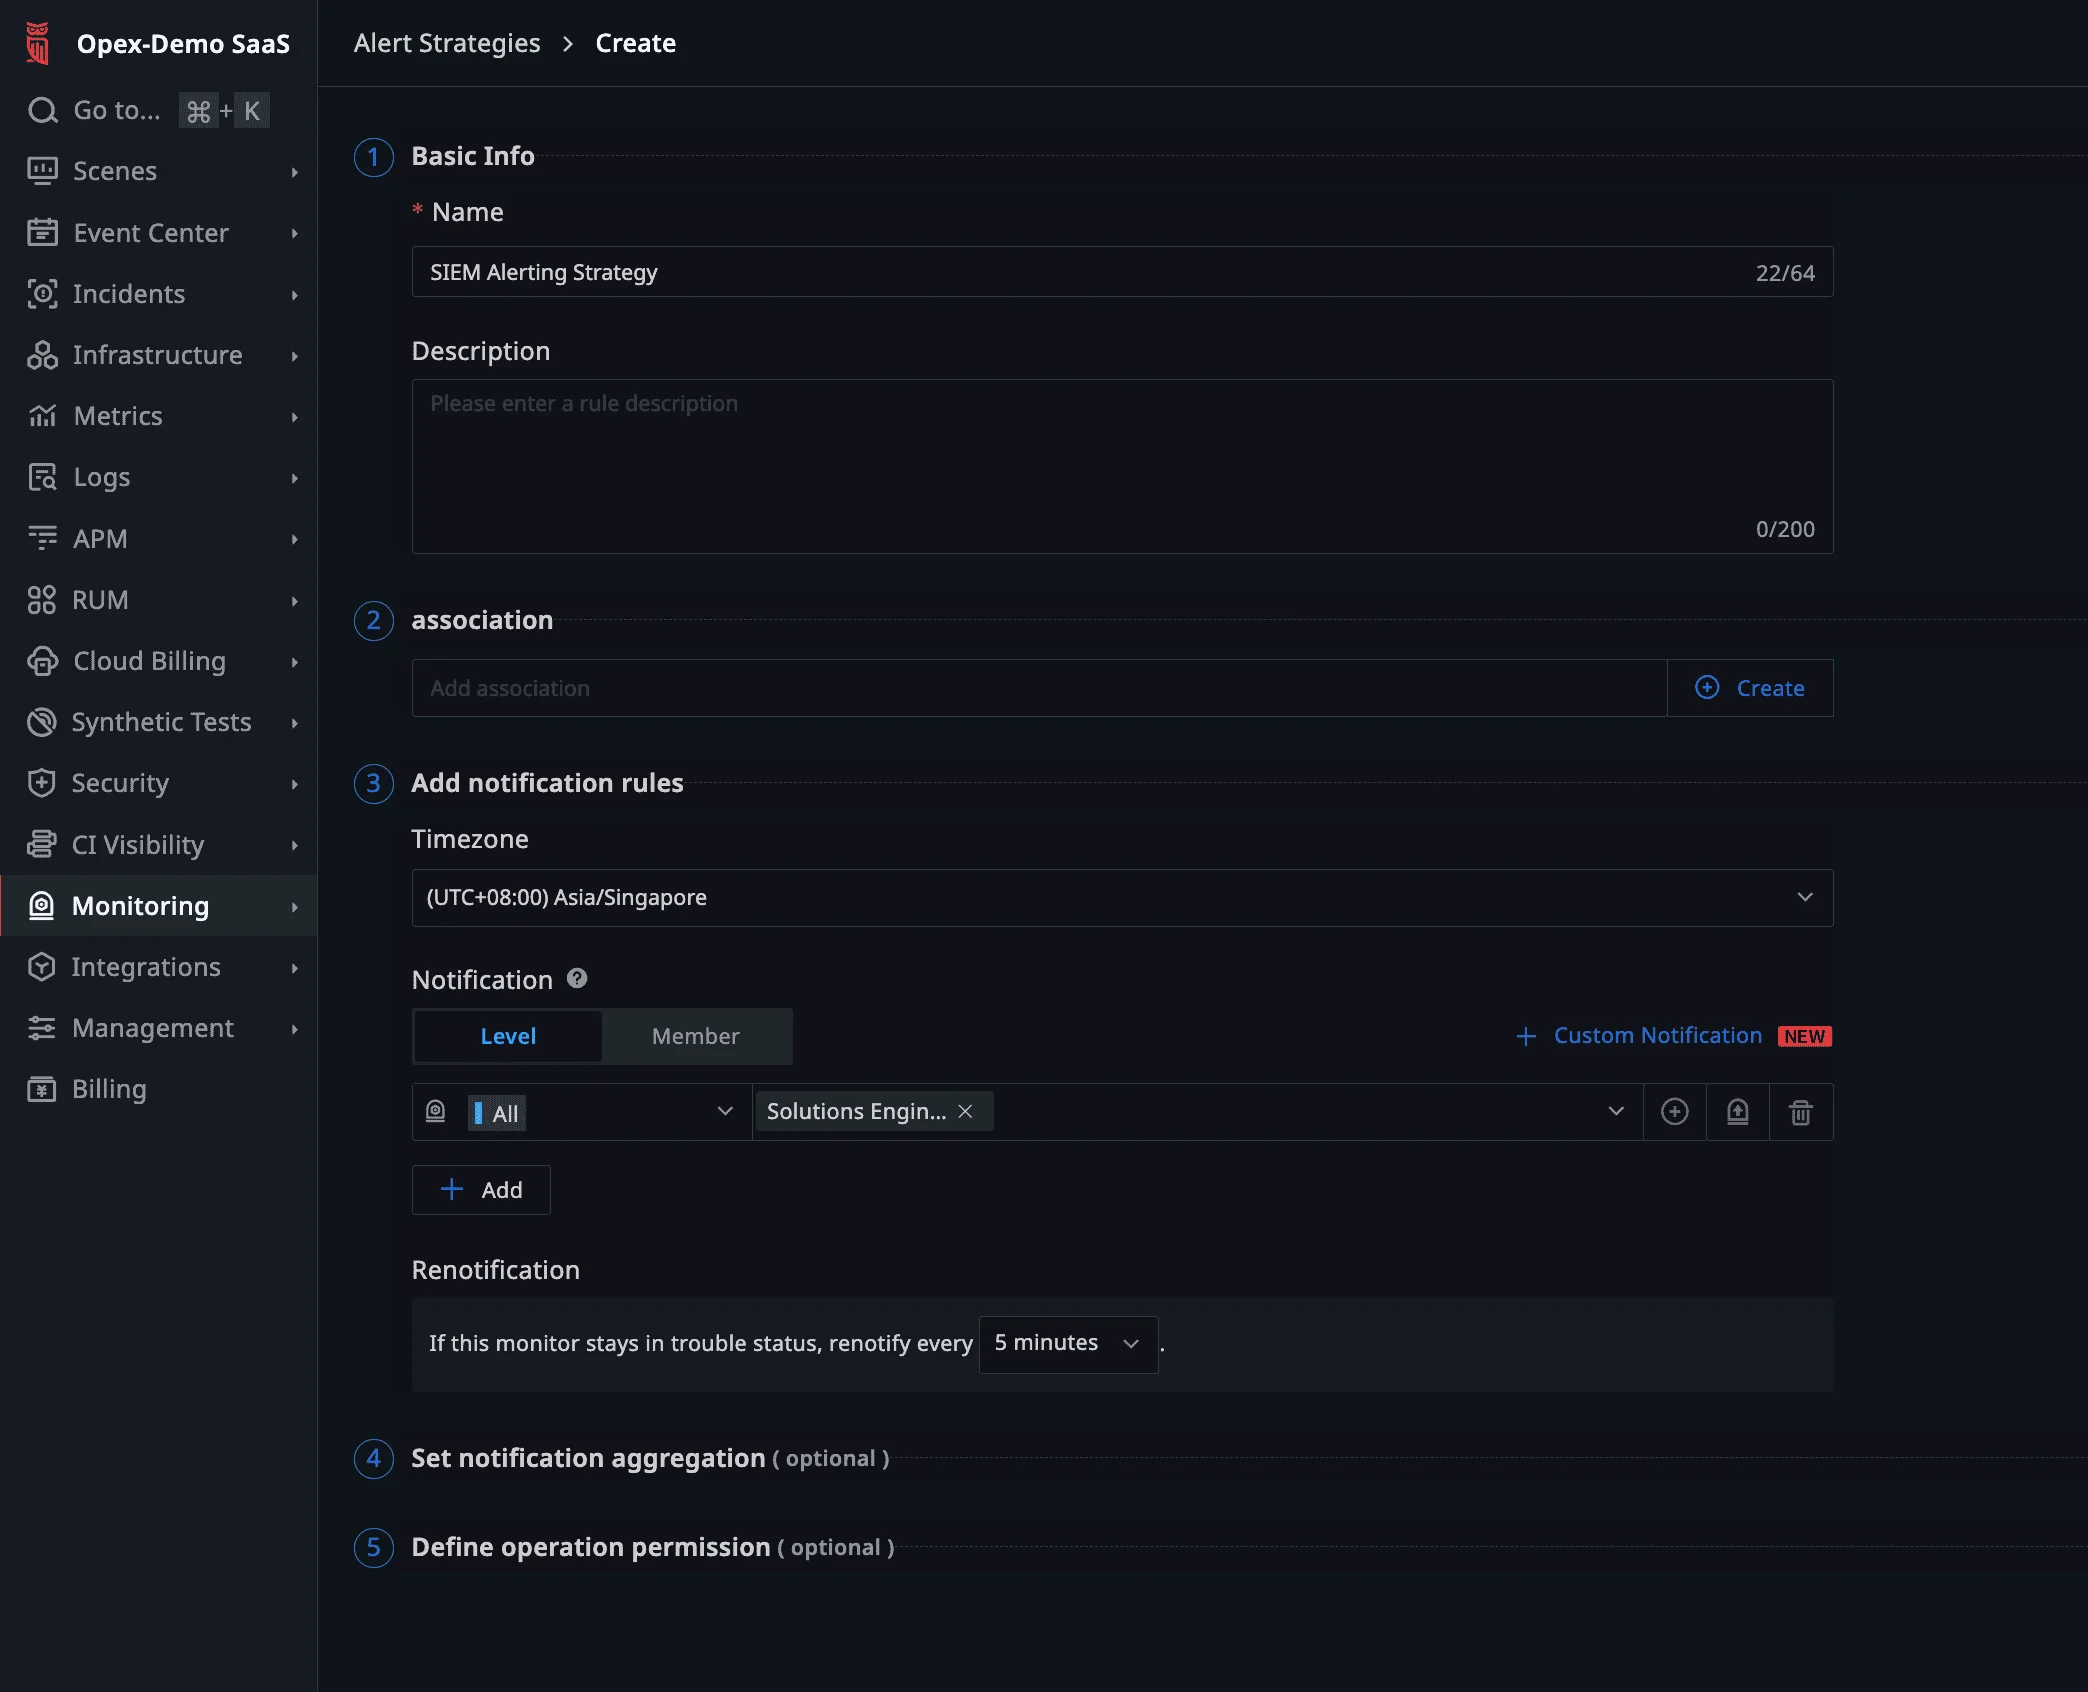Click the Opex-Demo SaaS logo icon

[x=38, y=44]
